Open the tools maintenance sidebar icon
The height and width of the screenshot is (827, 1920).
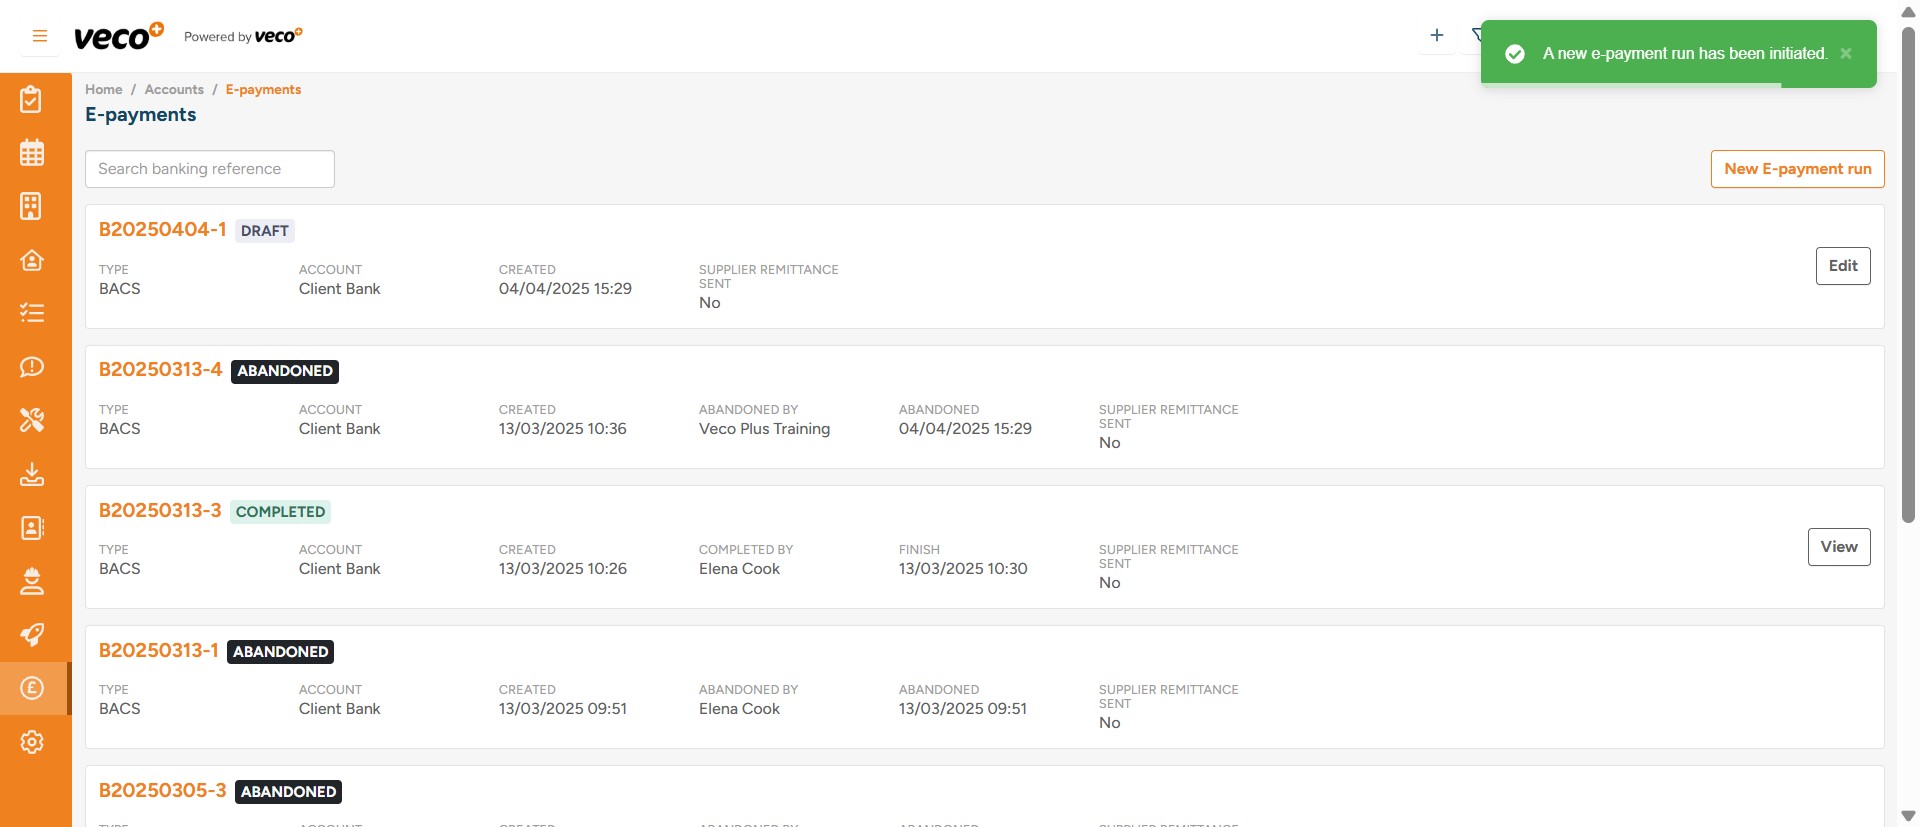click(32, 420)
